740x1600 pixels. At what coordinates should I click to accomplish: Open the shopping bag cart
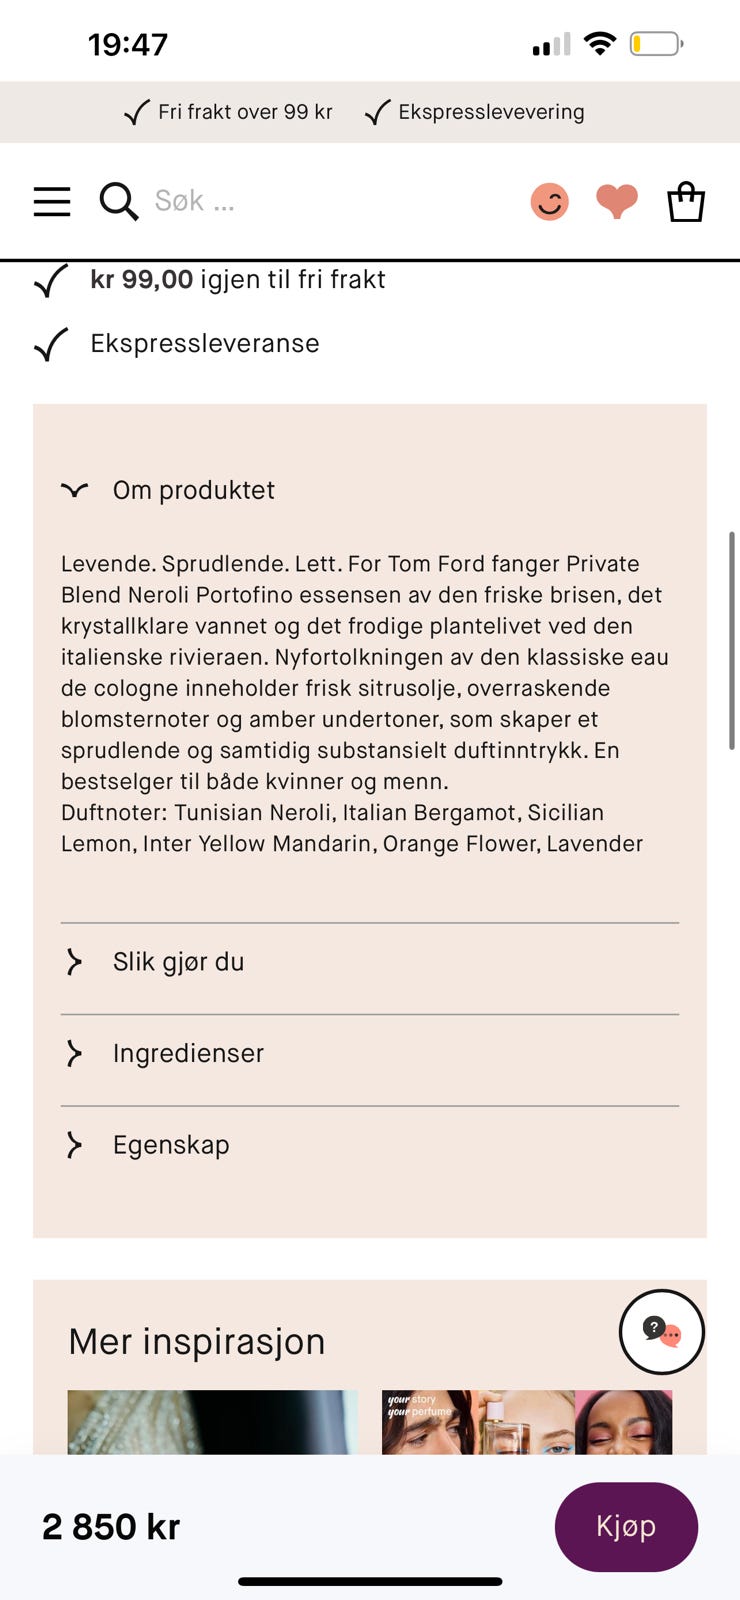(686, 201)
